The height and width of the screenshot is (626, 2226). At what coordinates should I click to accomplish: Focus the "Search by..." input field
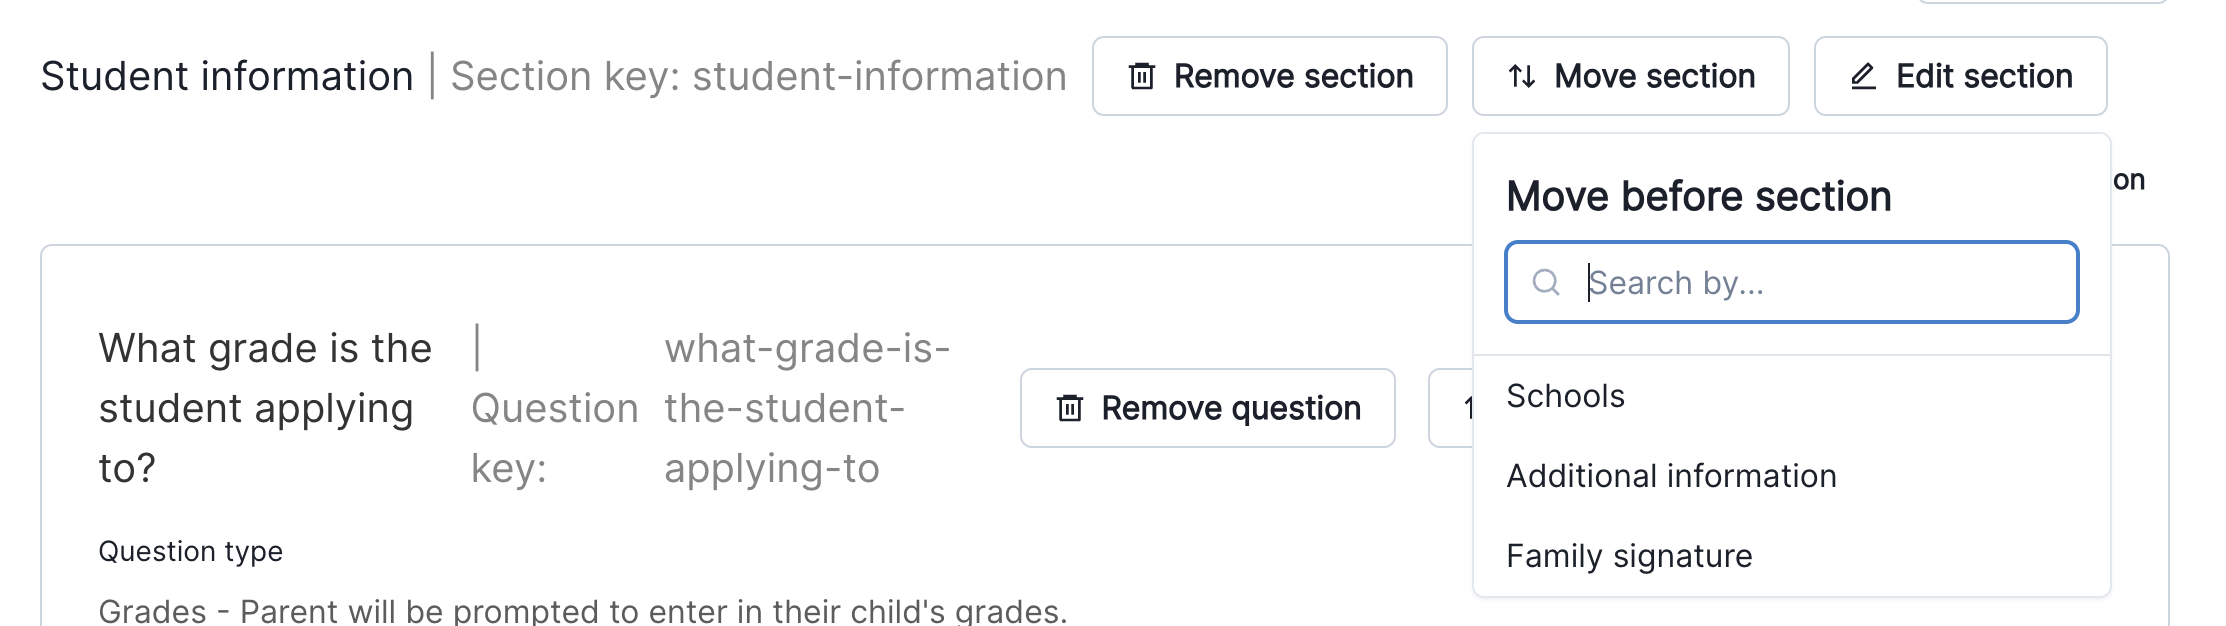coord(1820,283)
